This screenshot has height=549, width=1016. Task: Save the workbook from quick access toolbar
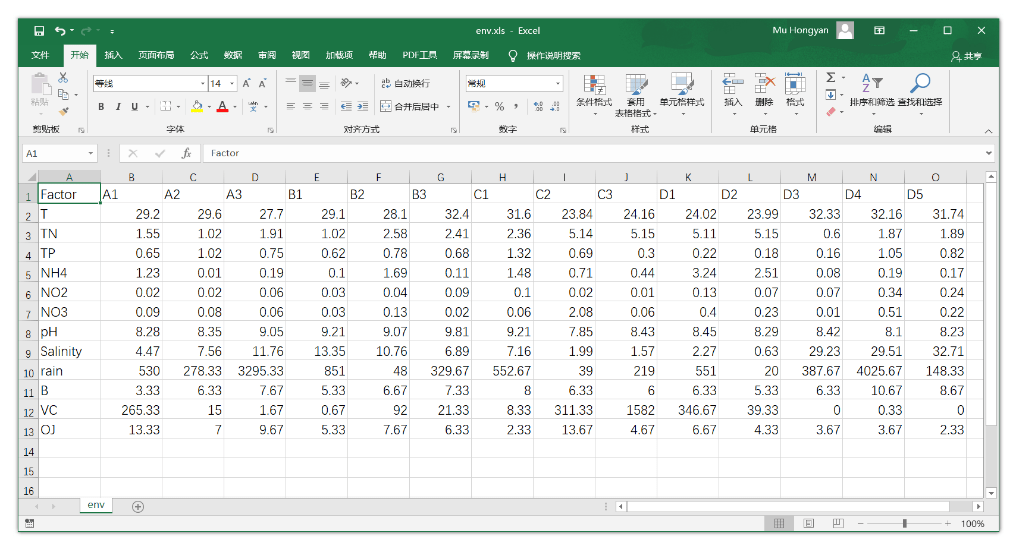pyautogui.click(x=39, y=31)
